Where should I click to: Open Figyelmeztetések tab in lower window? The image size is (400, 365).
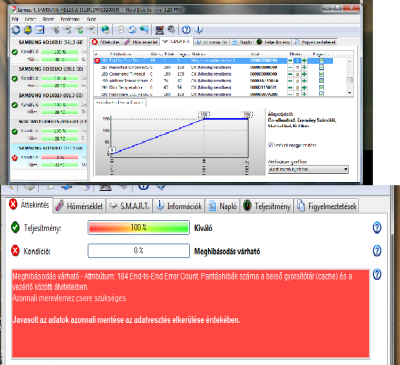click(327, 206)
